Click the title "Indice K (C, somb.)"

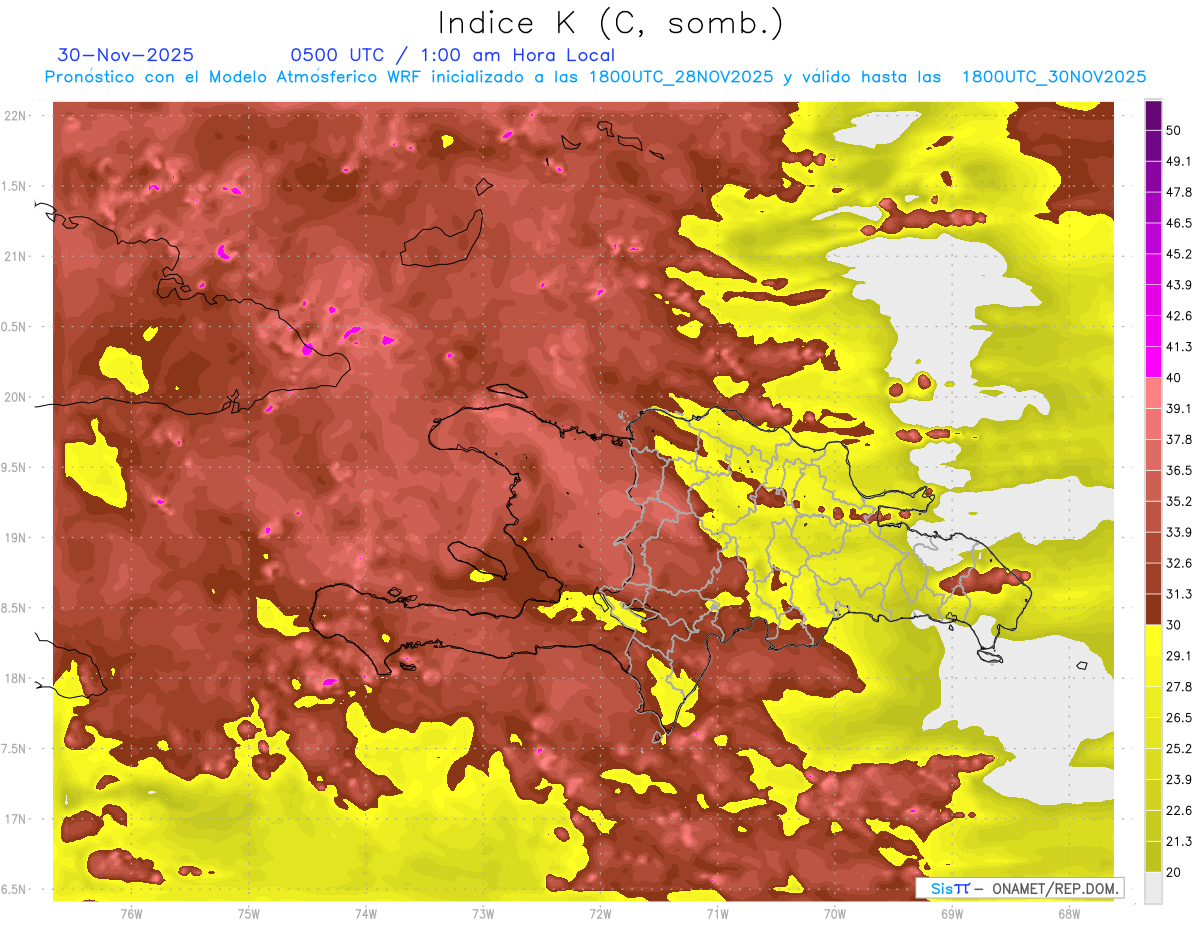(611, 23)
